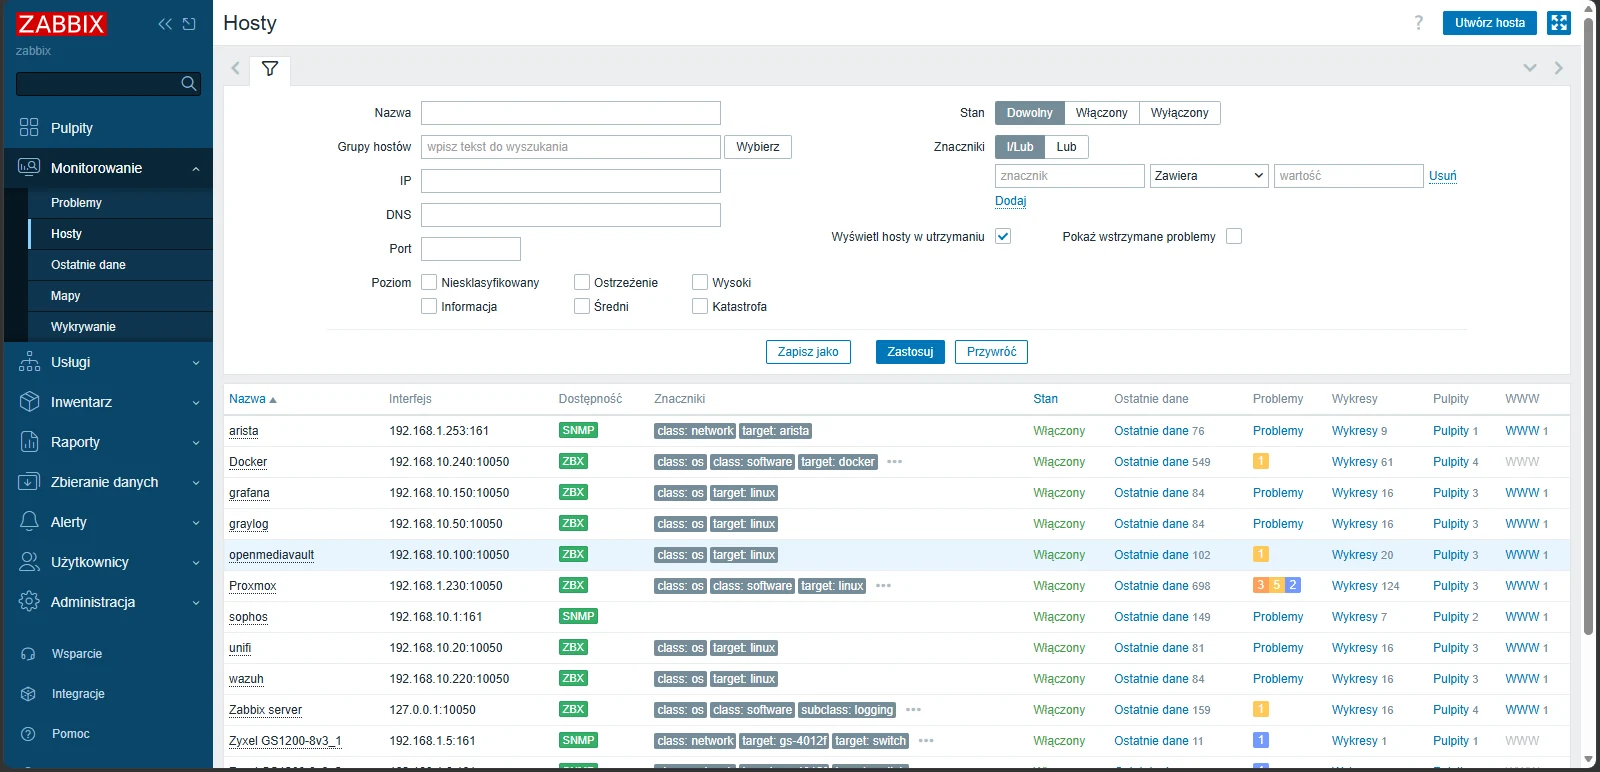
Task: Enable Pokaż wstrzymane problemy checkbox
Action: point(1234,236)
